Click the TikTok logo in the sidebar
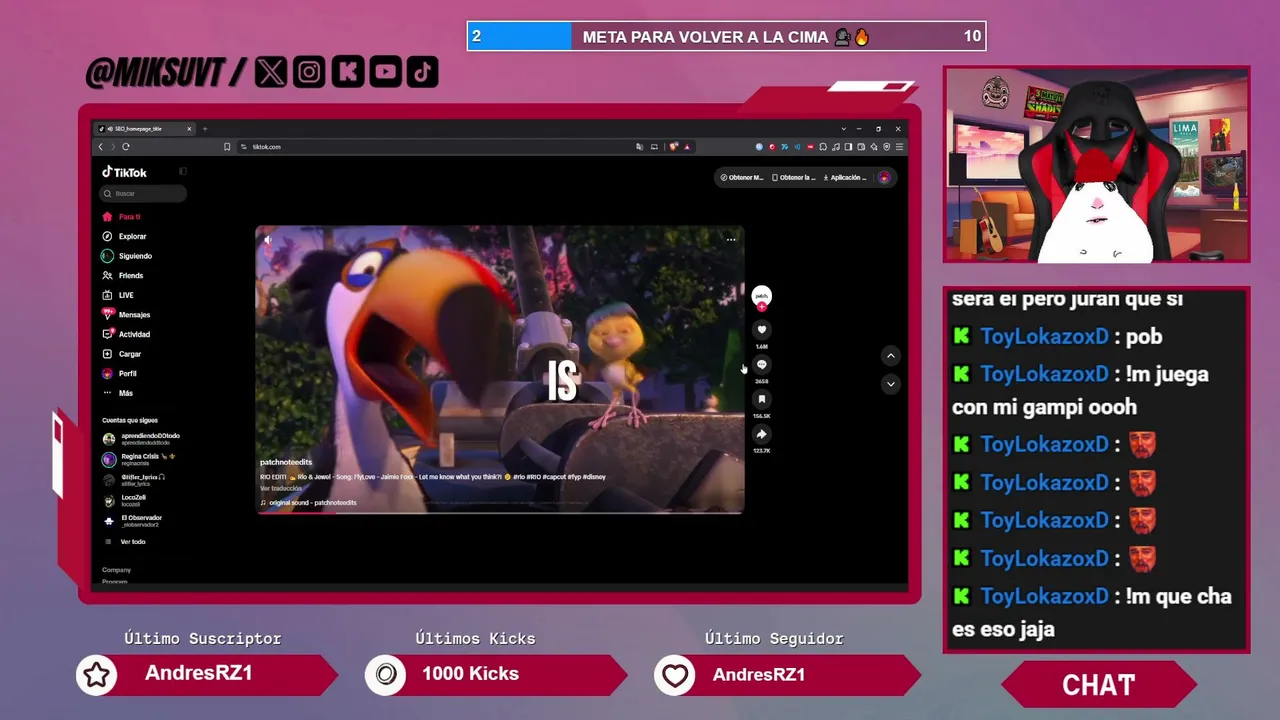The image size is (1280, 720). [x=124, y=172]
